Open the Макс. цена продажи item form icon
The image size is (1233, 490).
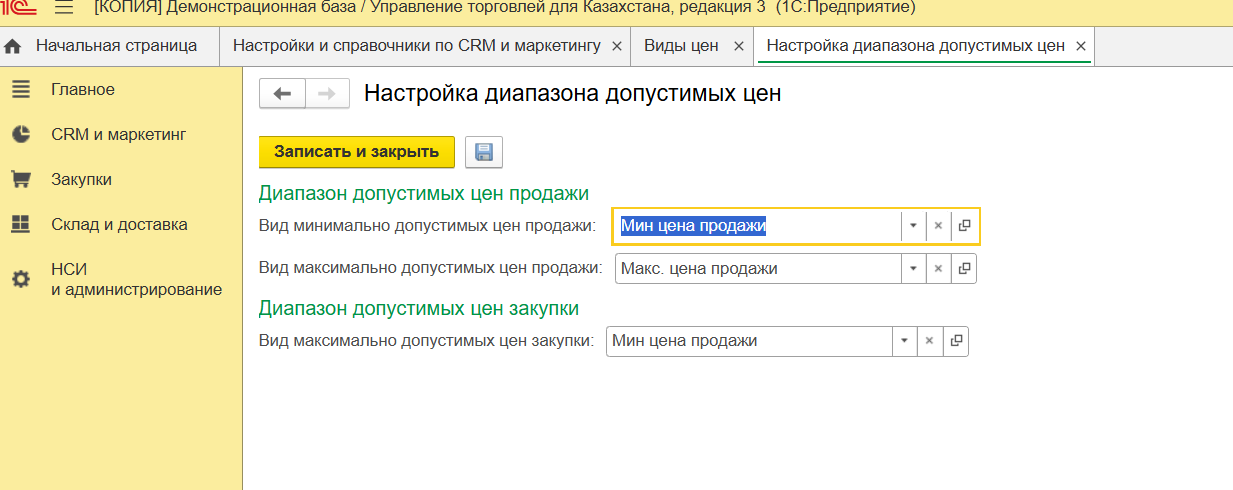point(964,269)
